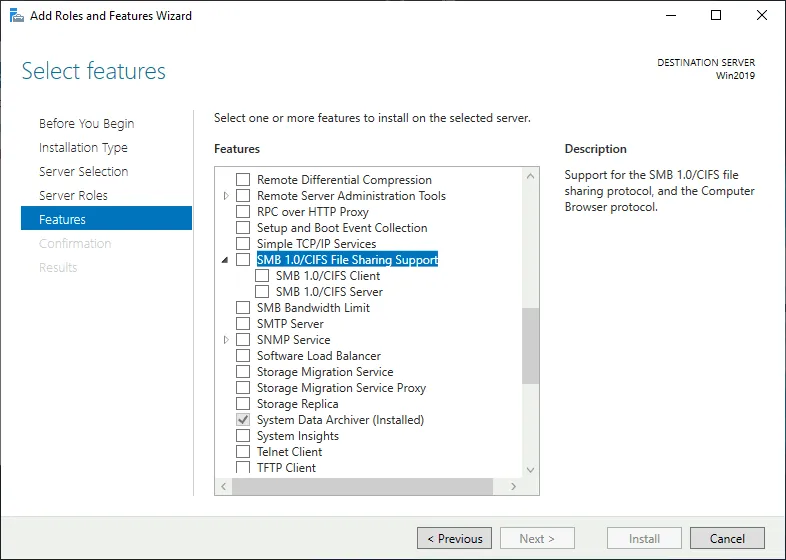
Task: Go to the Server Roles step
Action: [73, 196]
